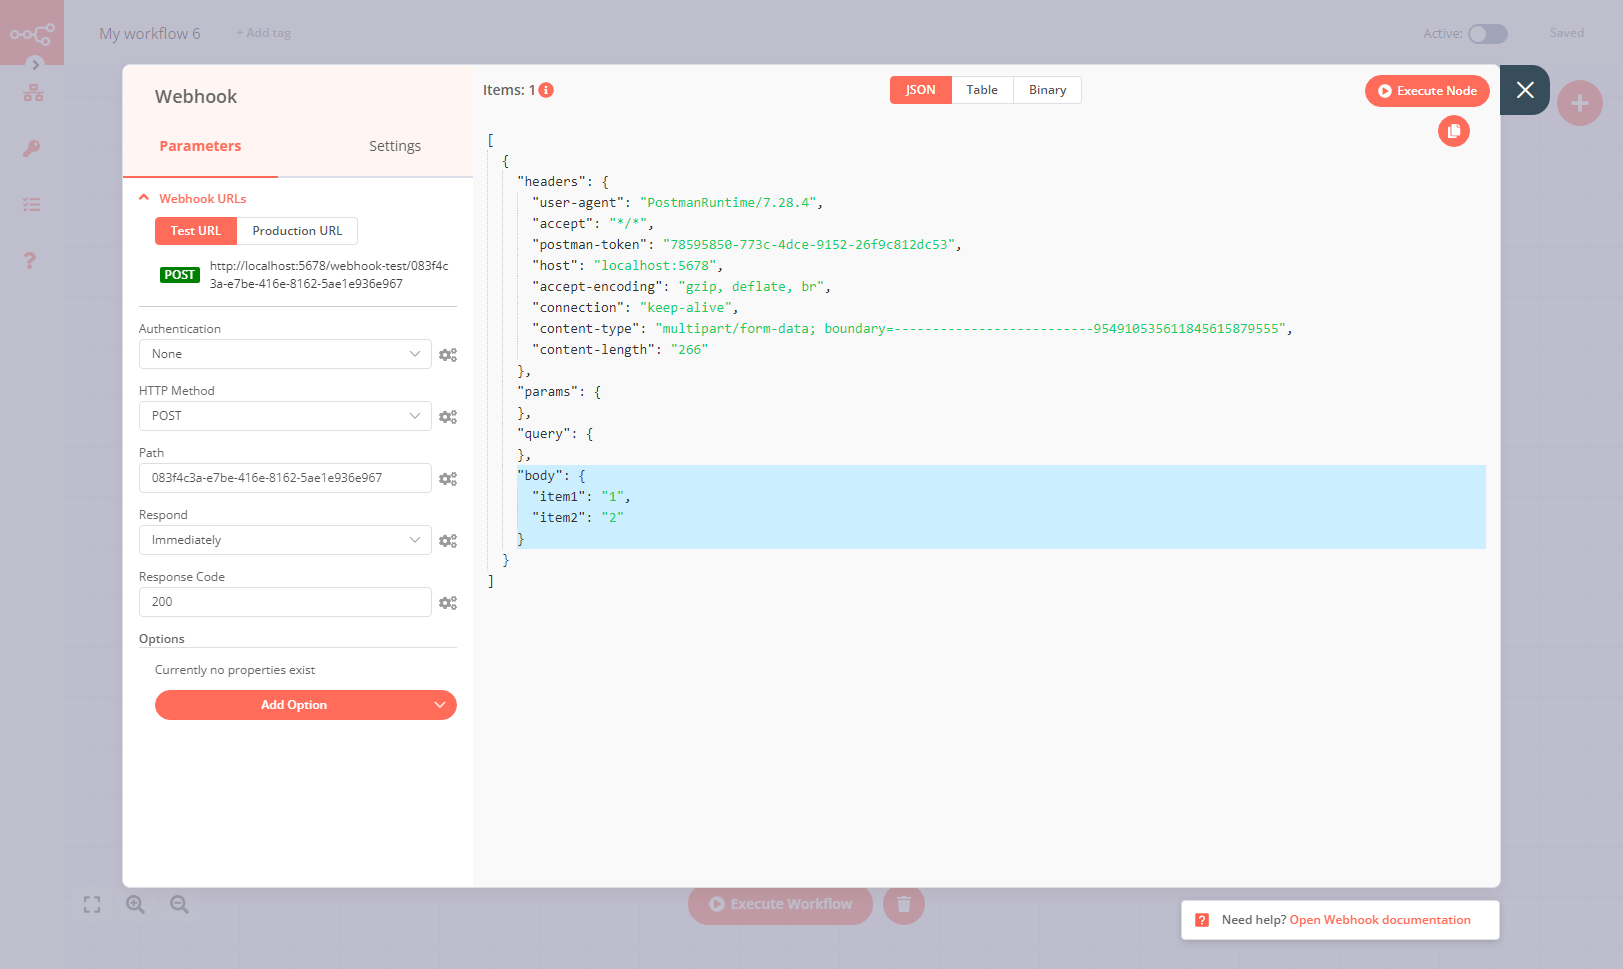This screenshot has height=969, width=1623.
Task: Click the Execute Workflow button
Action: (780, 904)
